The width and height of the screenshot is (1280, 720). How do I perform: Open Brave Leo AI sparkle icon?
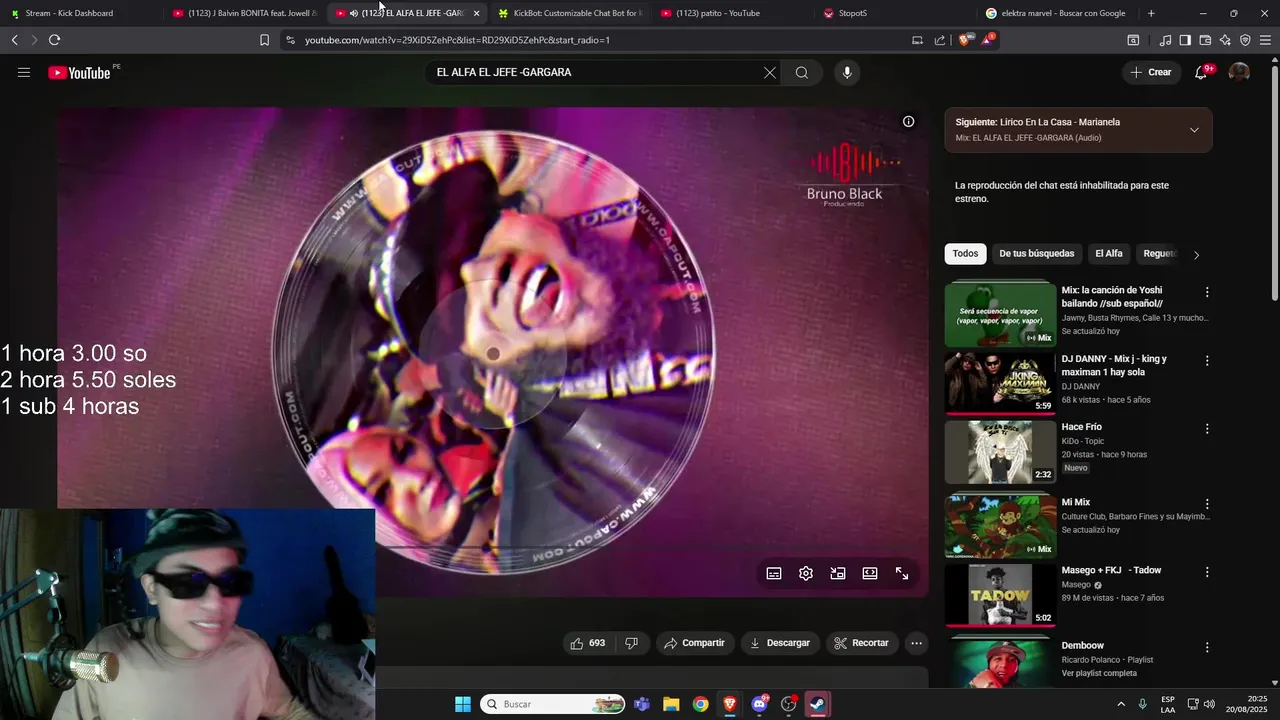pyautogui.click(x=1225, y=40)
